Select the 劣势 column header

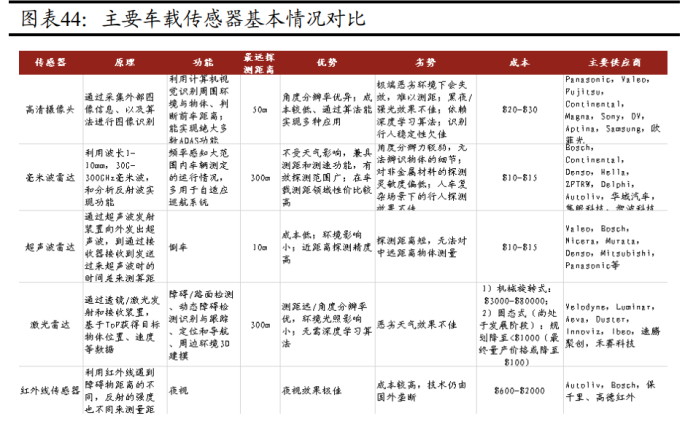coord(425,62)
